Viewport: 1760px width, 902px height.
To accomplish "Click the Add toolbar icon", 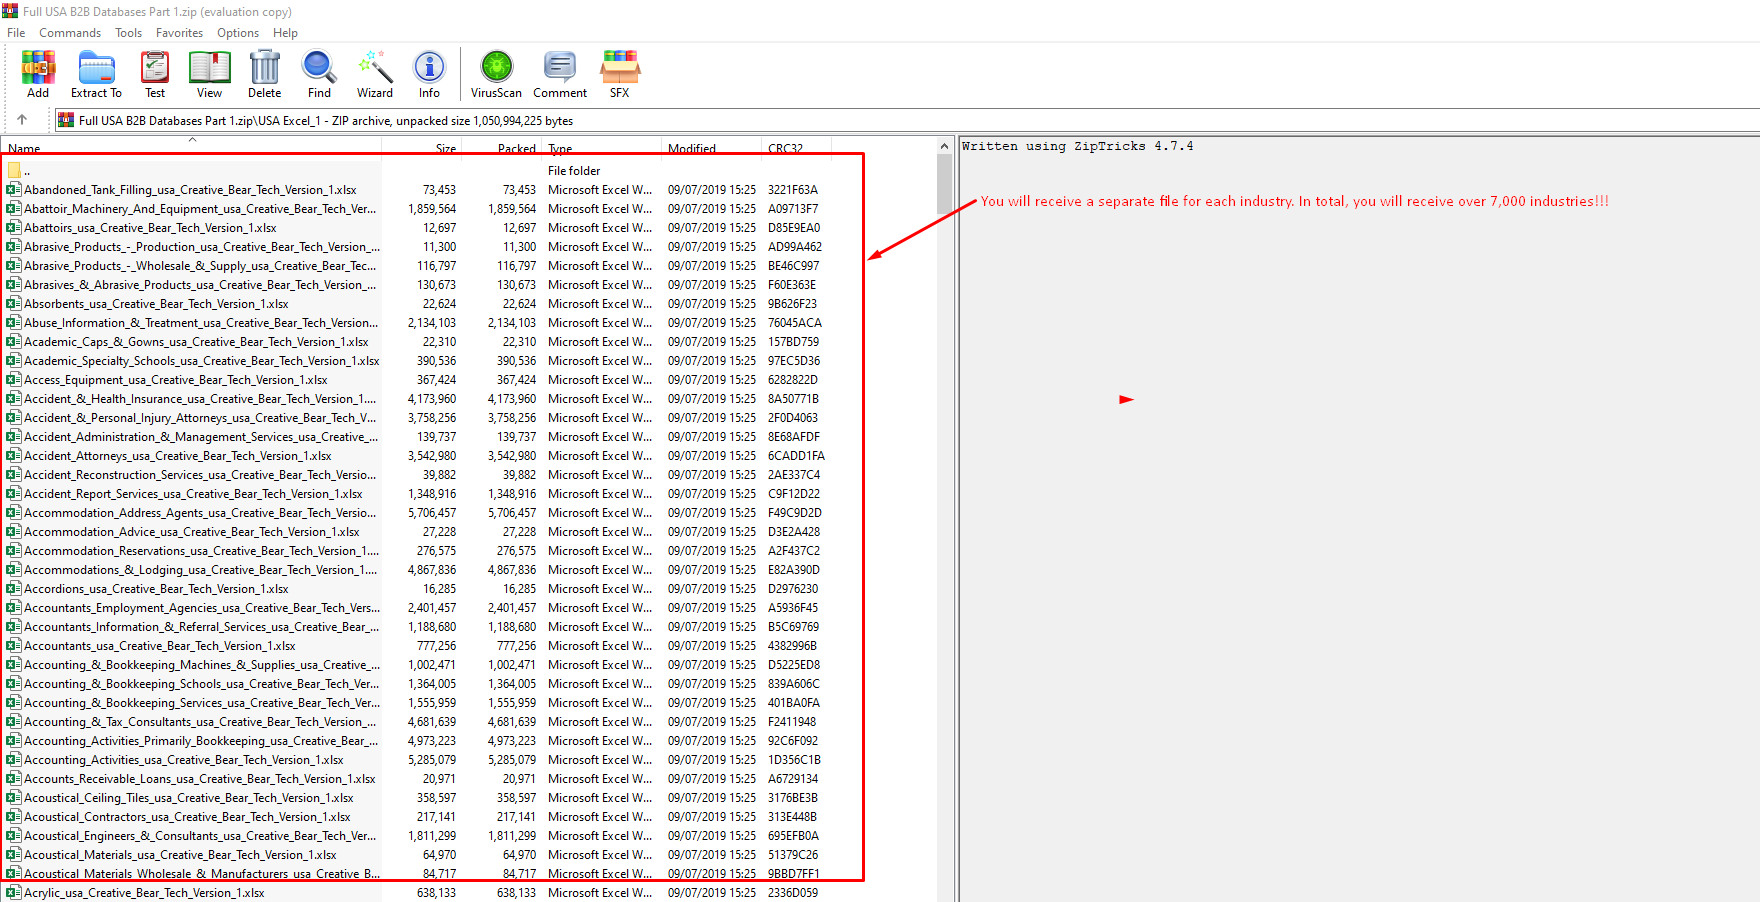I will pos(38,74).
